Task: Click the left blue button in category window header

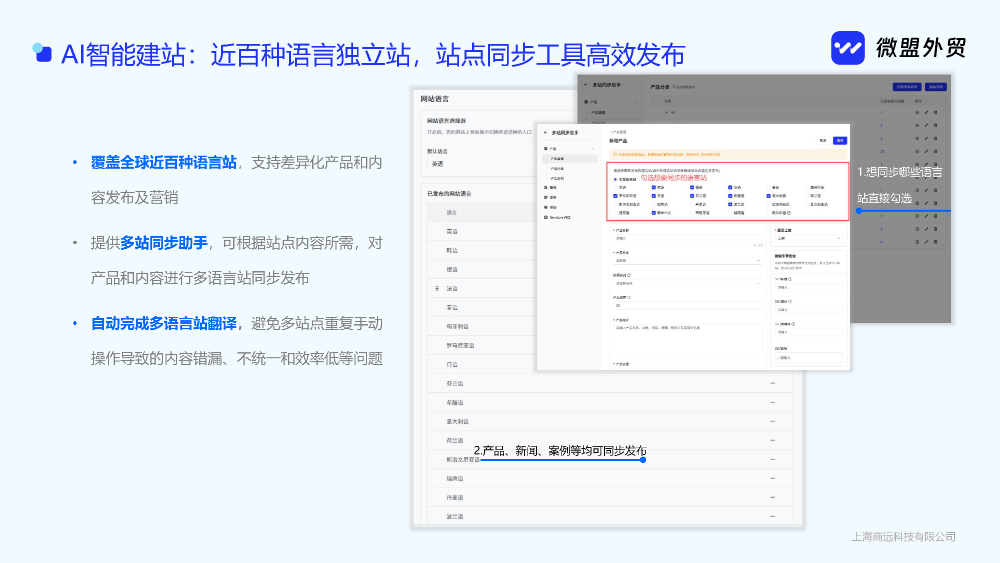Action: (x=907, y=87)
